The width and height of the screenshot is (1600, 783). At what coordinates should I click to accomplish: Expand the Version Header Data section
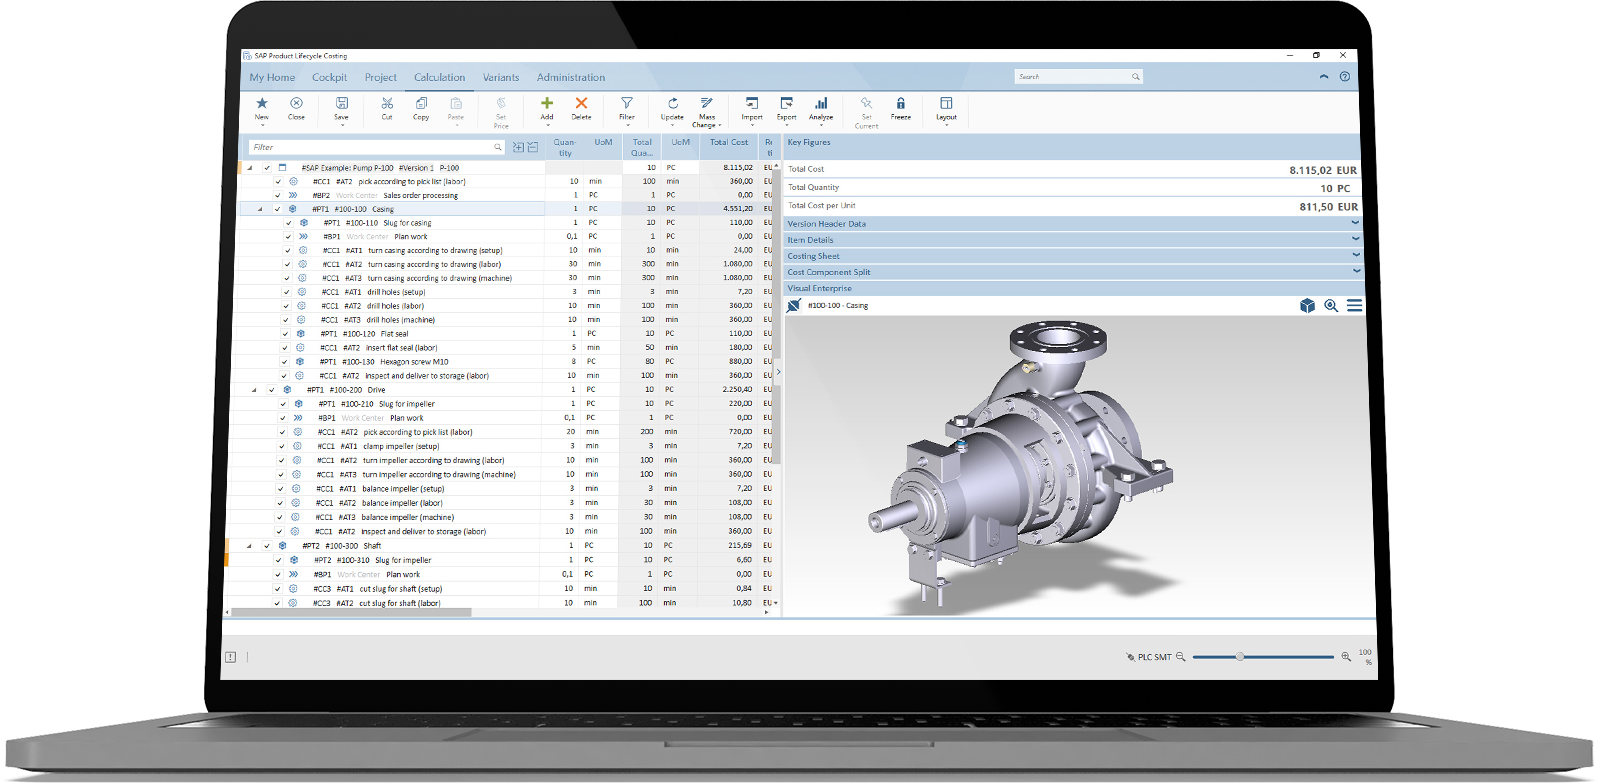point(1356,223)
